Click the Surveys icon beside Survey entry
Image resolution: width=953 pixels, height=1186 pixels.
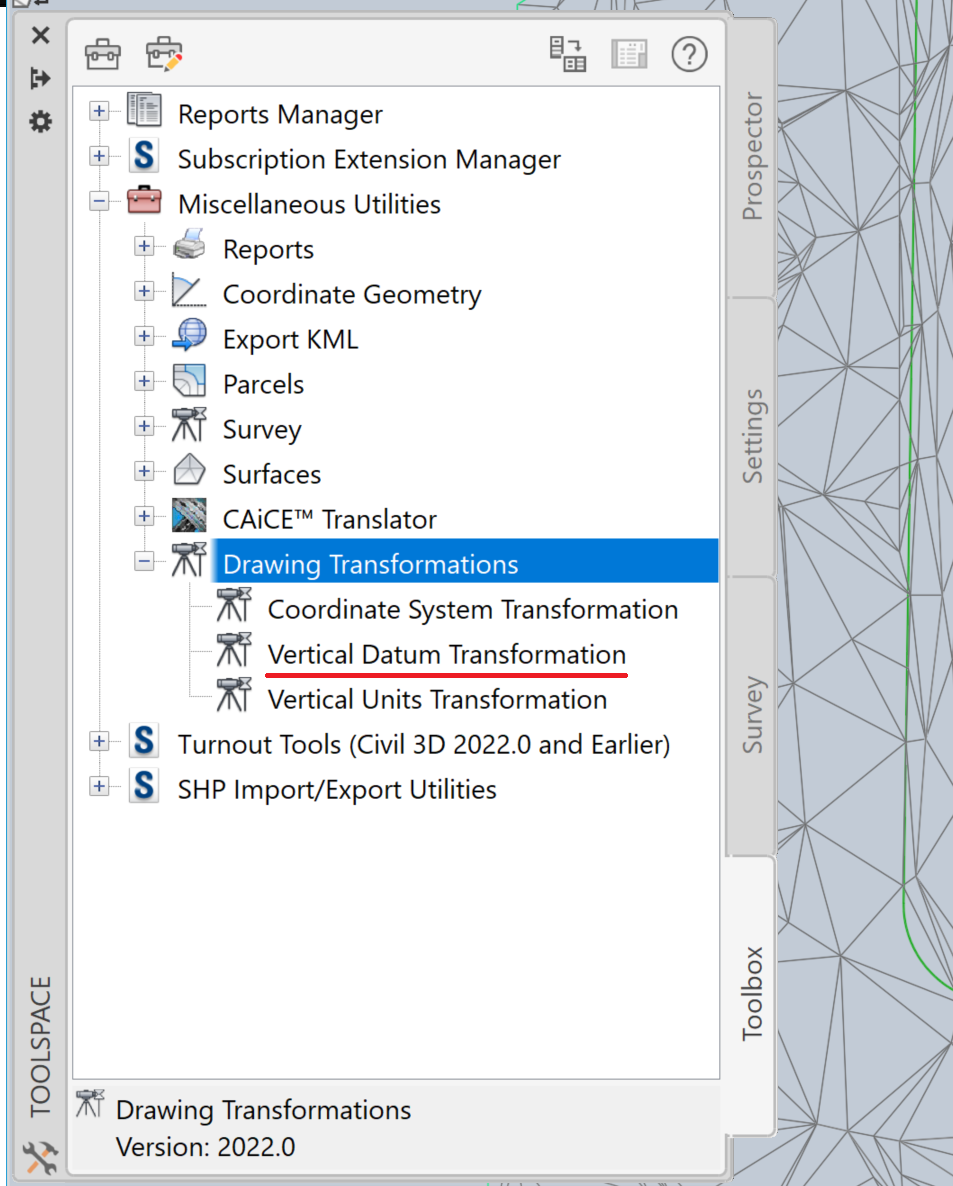point(188,426)
